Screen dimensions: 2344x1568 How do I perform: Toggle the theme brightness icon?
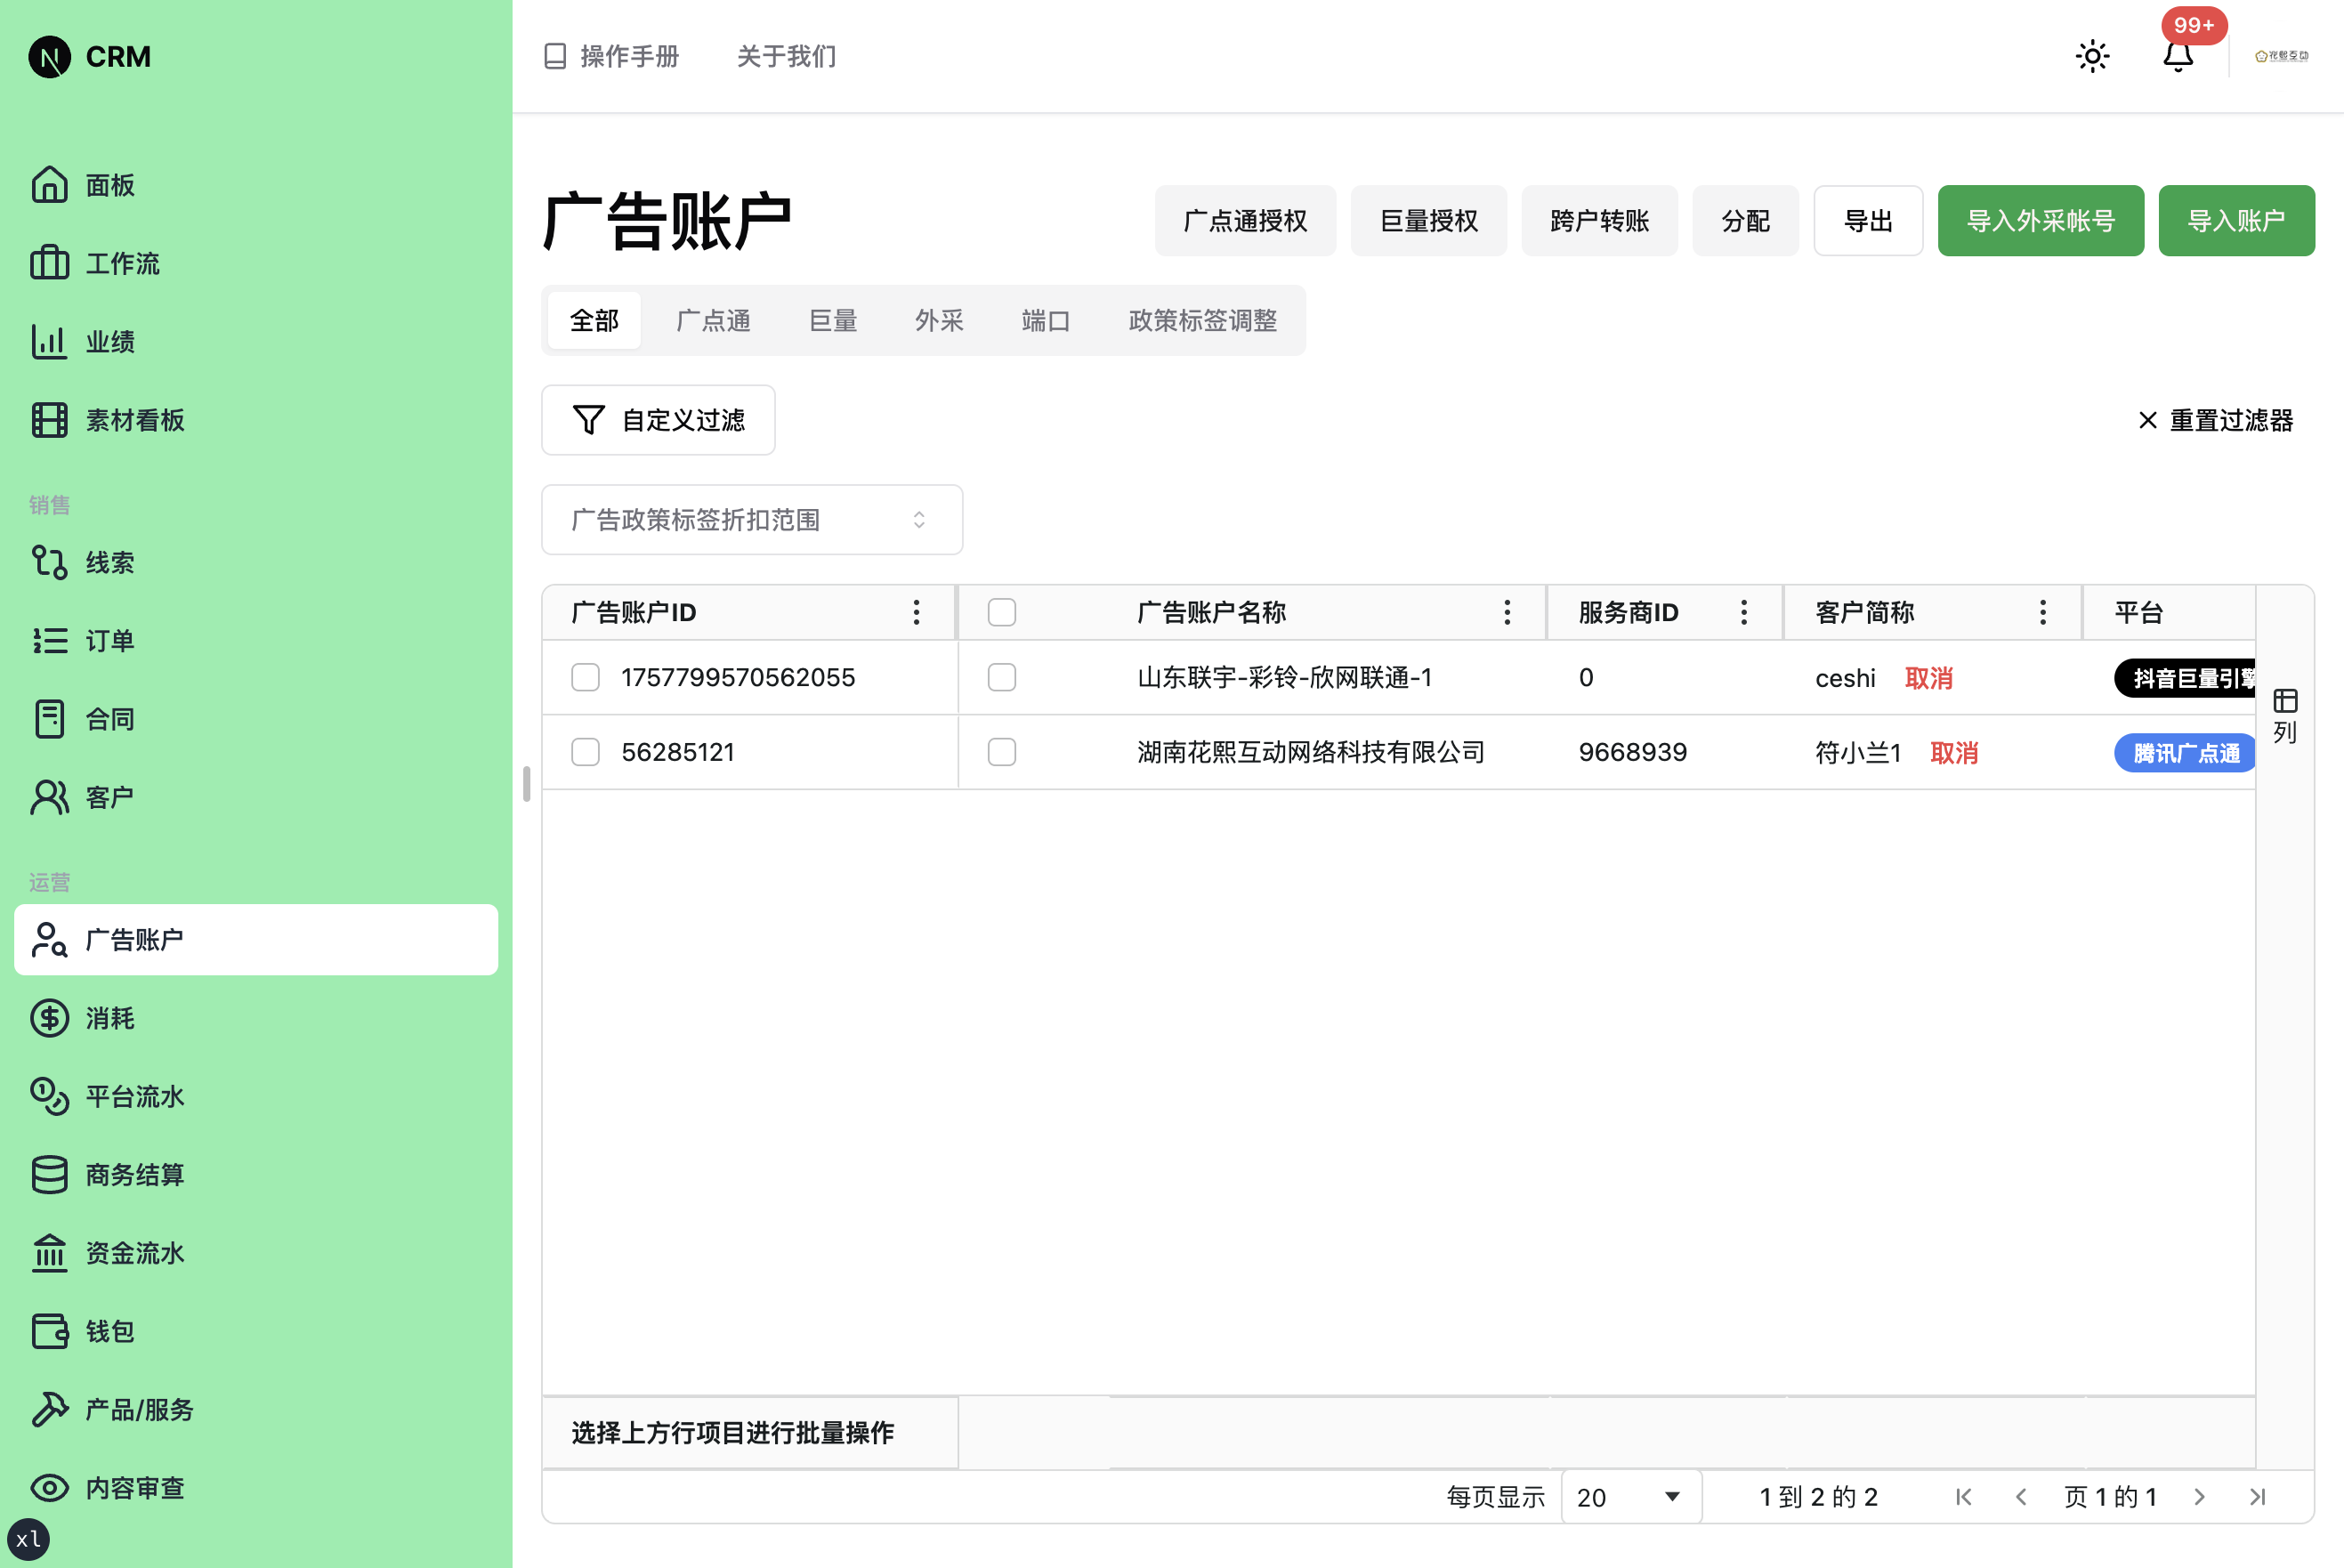tap(2092, 57)
